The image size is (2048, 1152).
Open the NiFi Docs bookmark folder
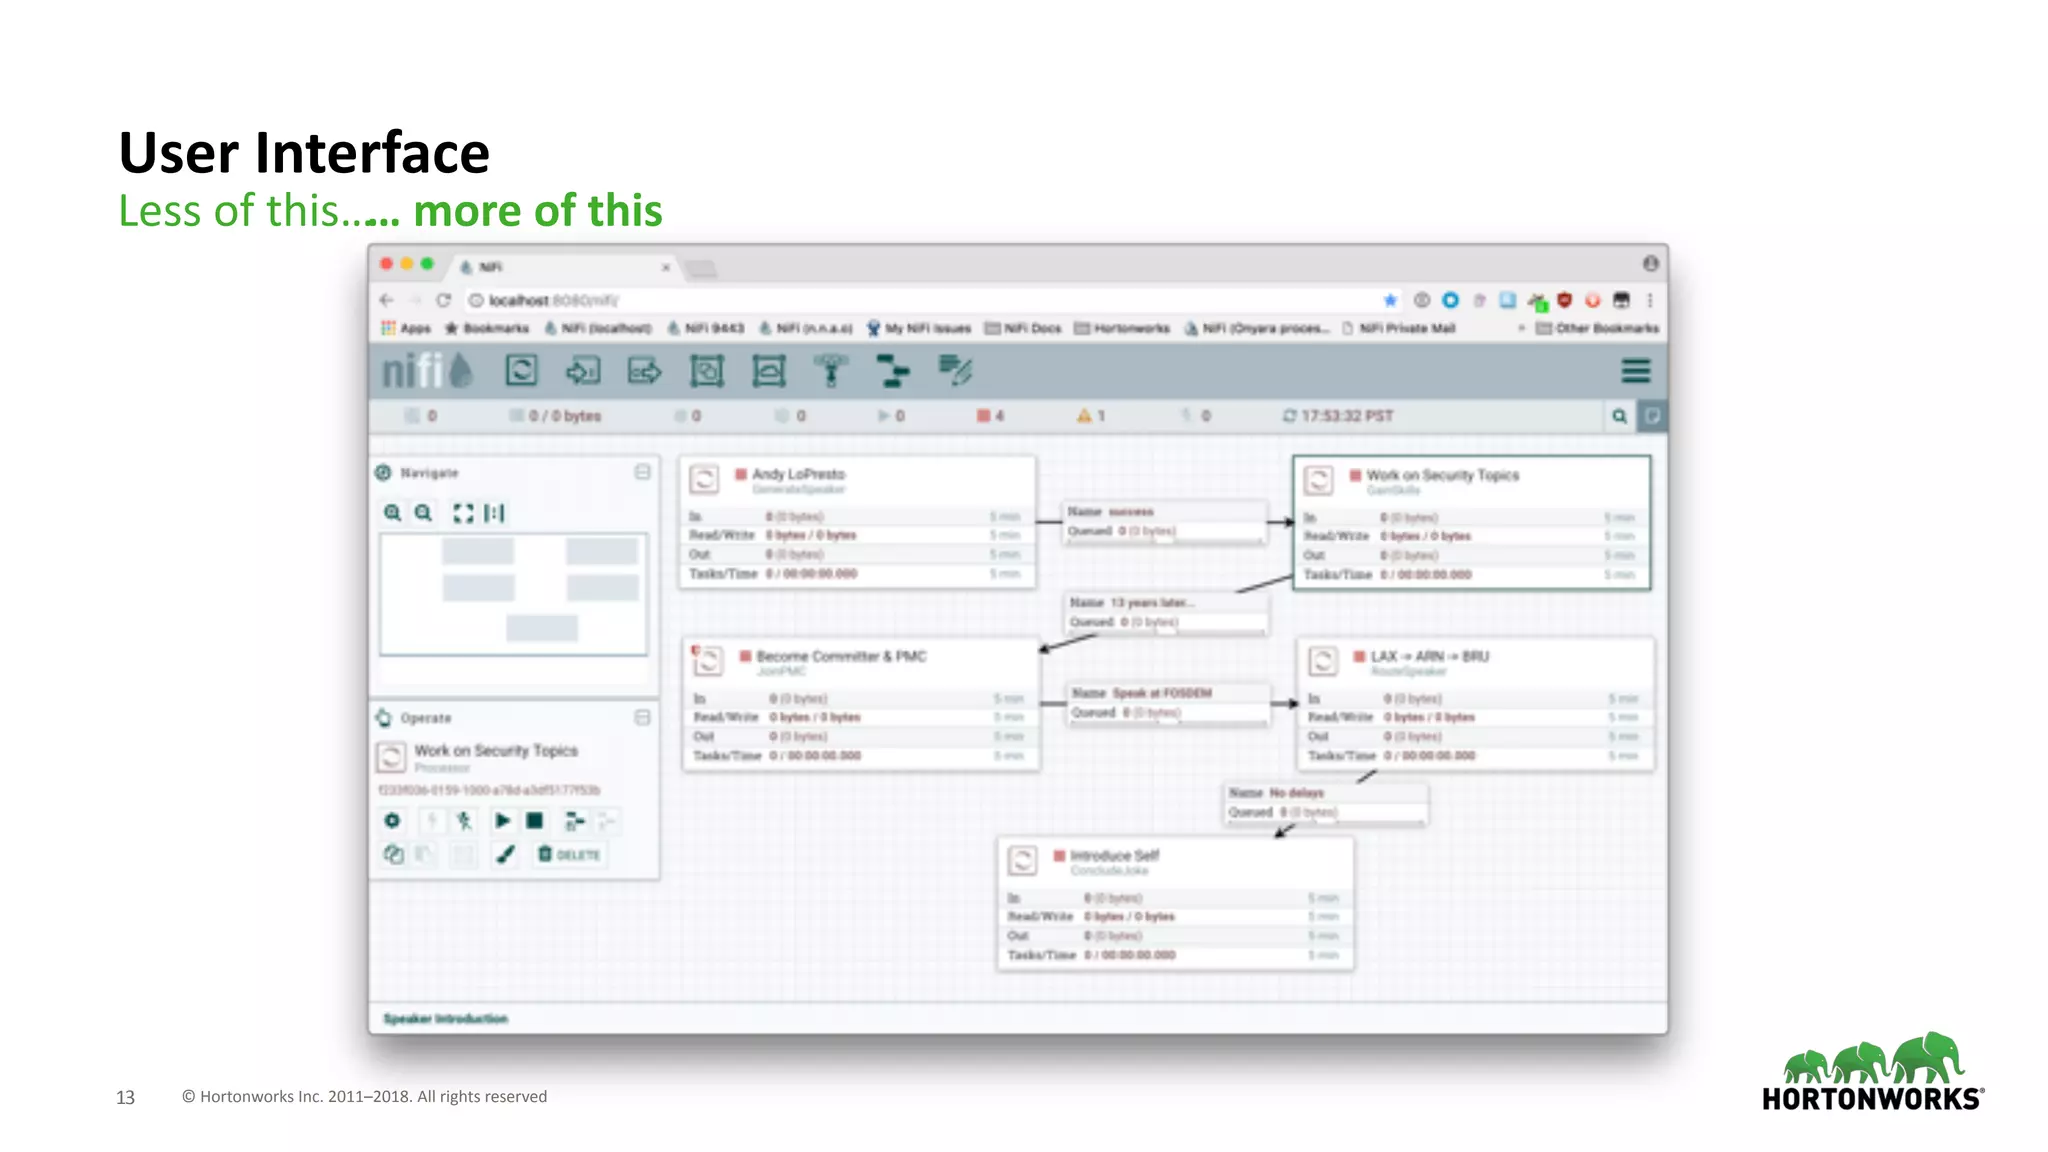(x=1023, y=328)
